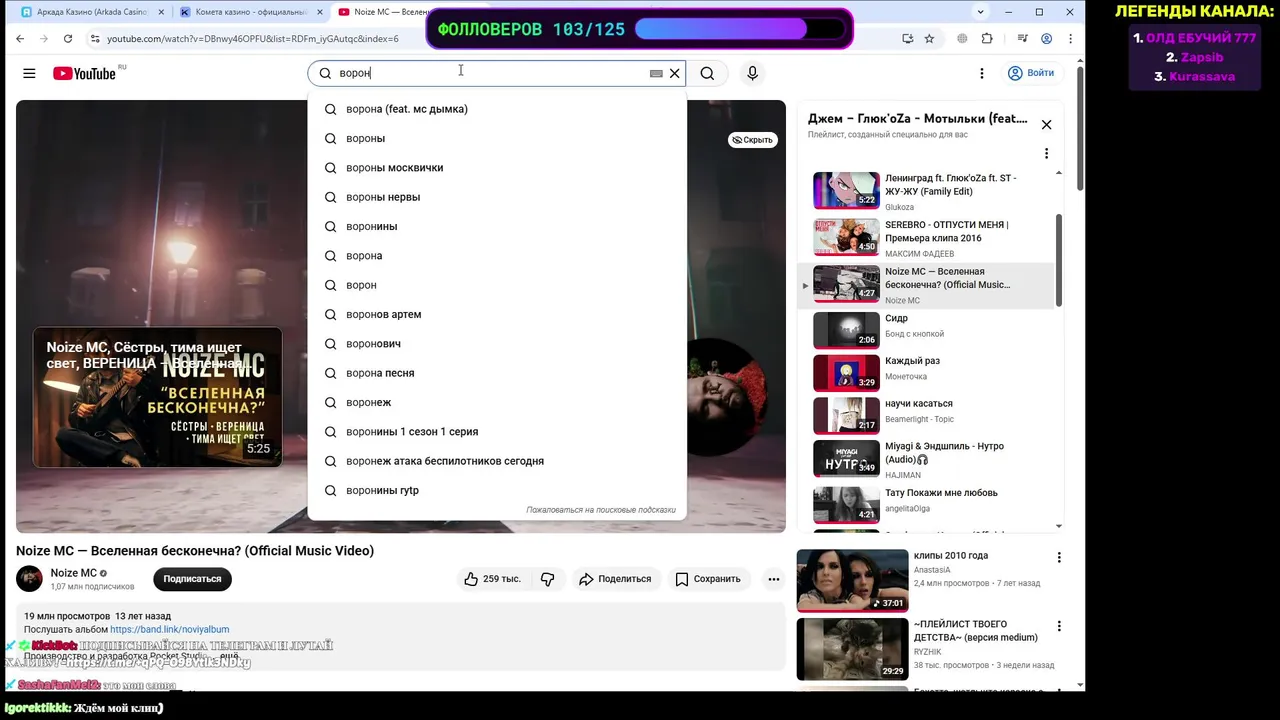The width and height of the screenshot is (1280, 720).
Task: Dislike the video thumbs-down
Action: [x=547, y=579]
